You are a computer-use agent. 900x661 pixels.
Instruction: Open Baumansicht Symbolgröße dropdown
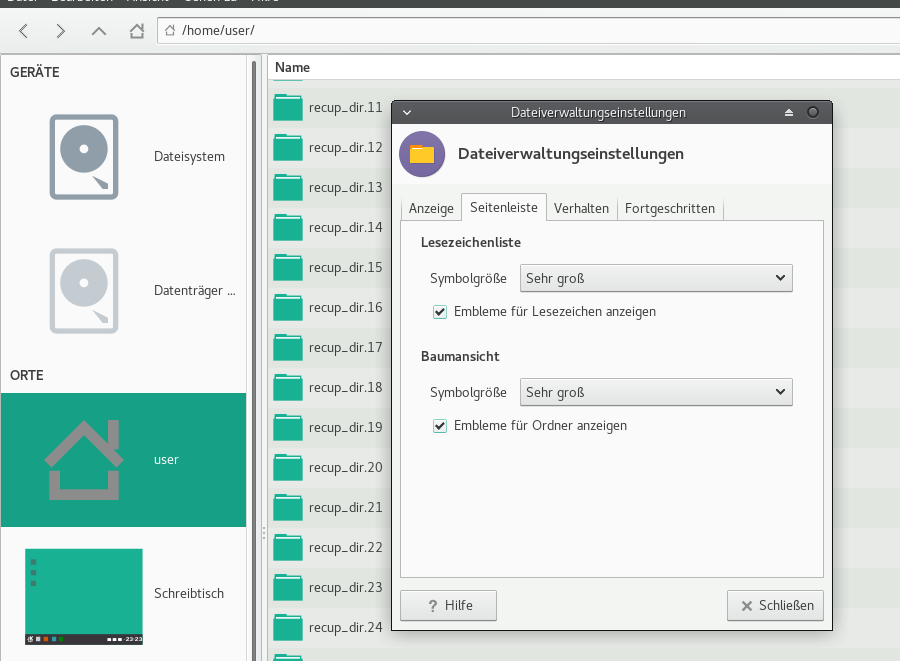[x=656, y=392]
